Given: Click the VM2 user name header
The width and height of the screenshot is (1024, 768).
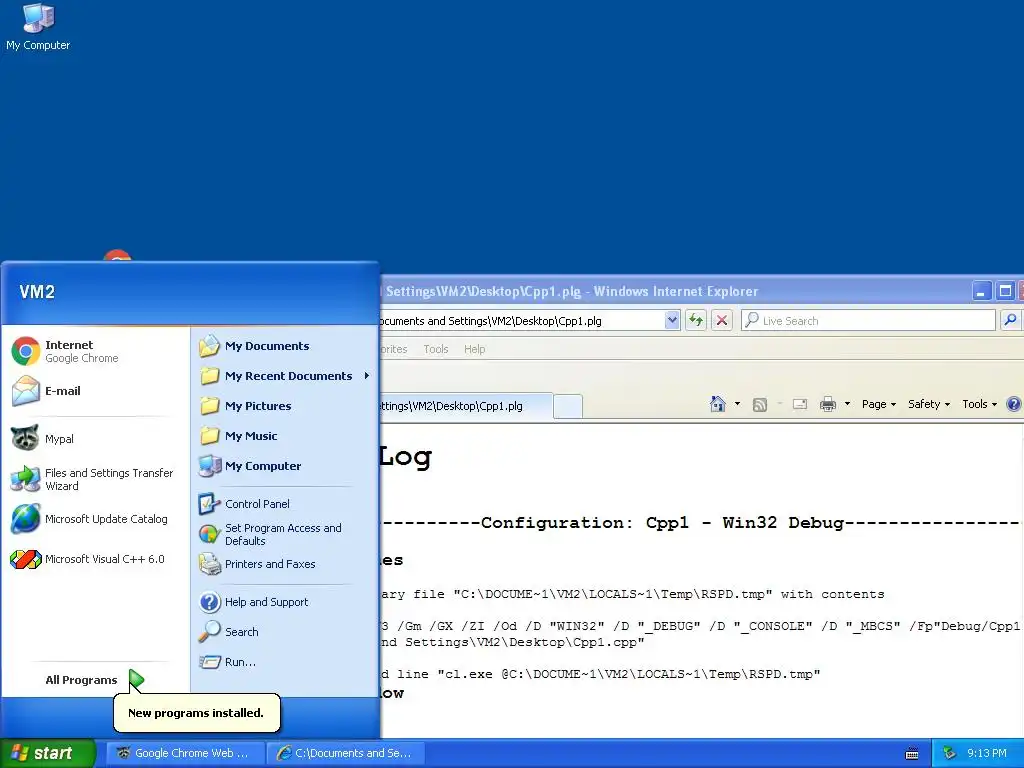Looking at the screenshot, I should point(37,292).
